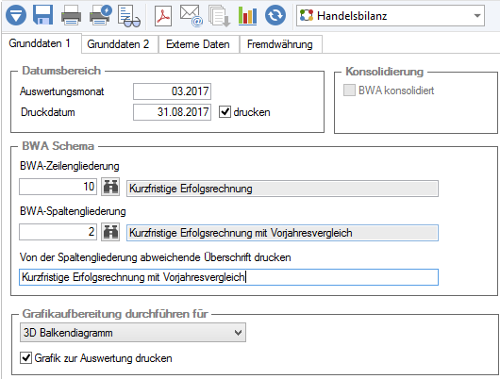The height and width of the screenshot is (379, 500).
Task: Uncheck the drucken checkbox
Action: coord(225,112)
